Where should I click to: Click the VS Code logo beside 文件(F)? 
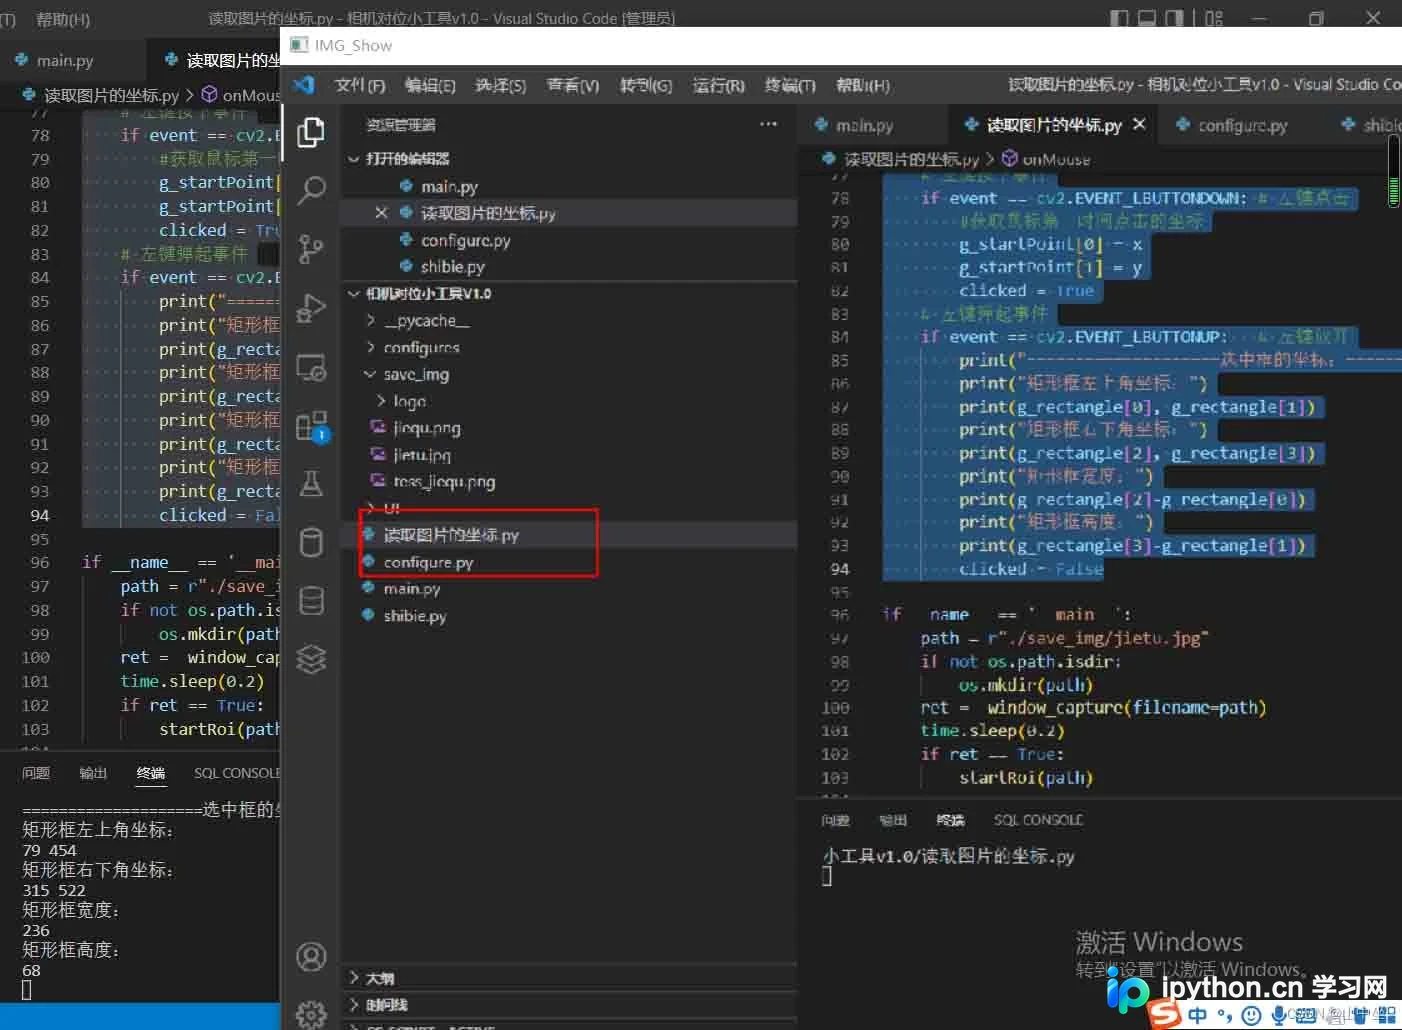304,85
